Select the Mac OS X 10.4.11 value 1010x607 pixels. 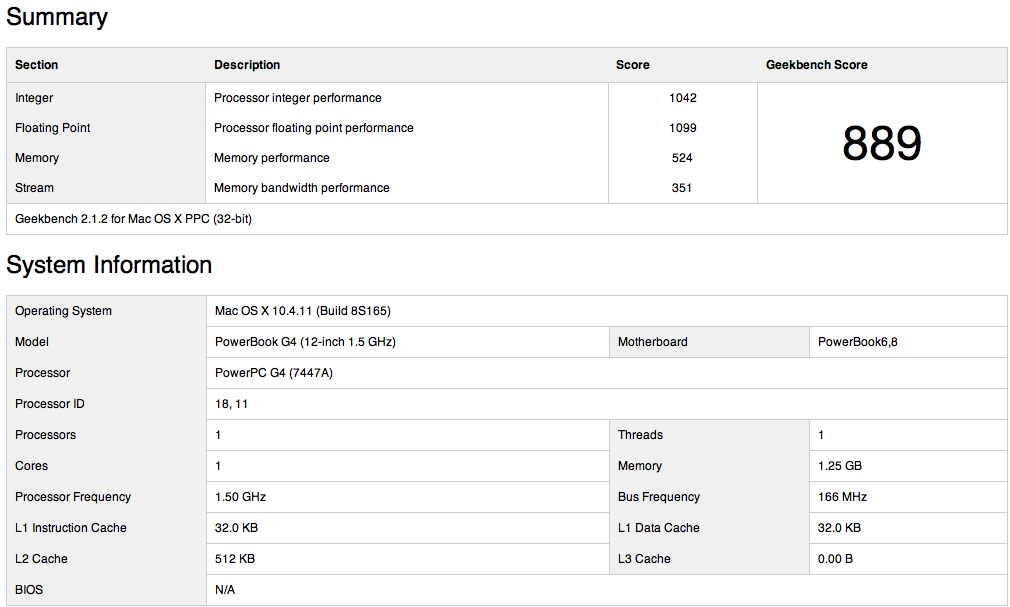click(x=303, y=311)
